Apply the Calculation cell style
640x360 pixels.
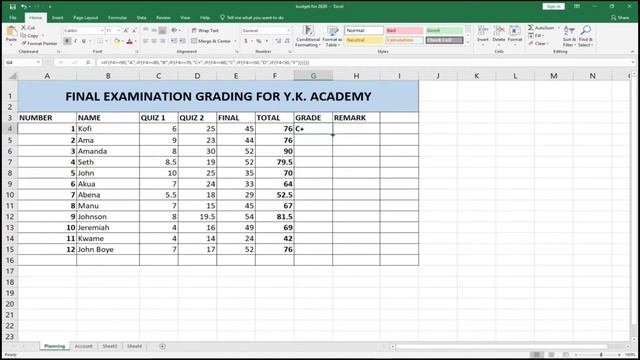[404, 40]
